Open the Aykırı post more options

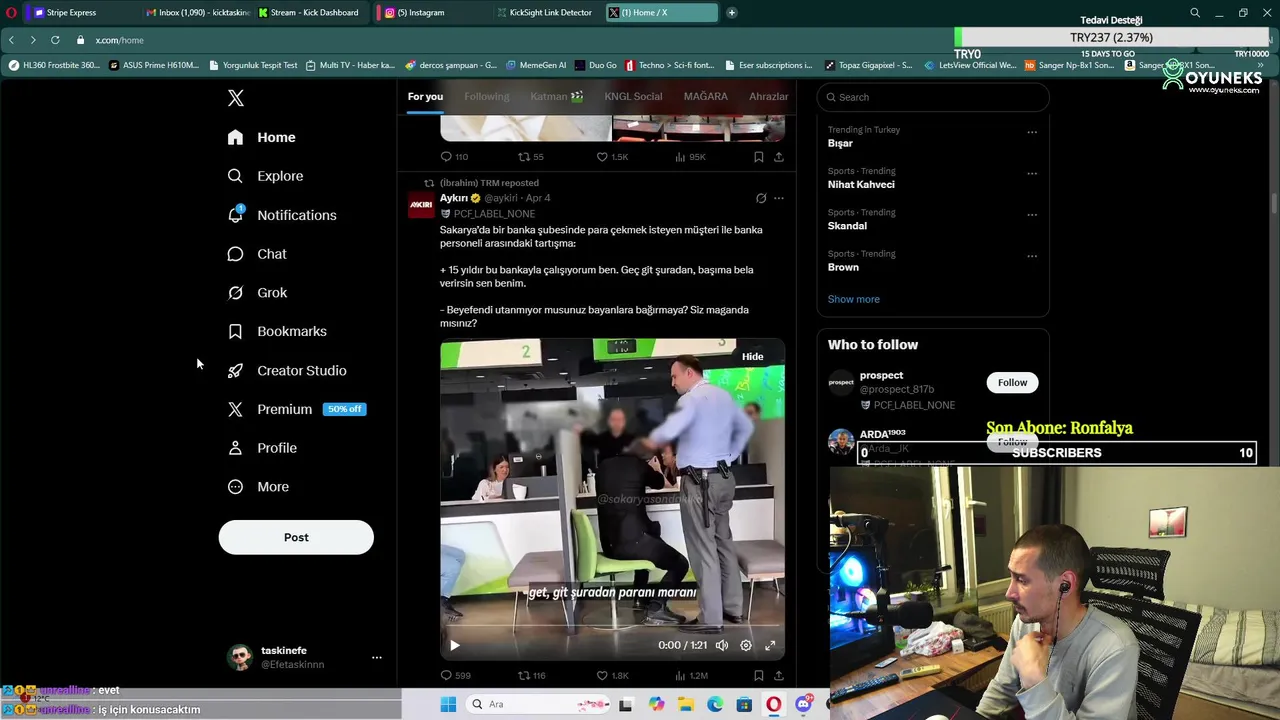779,198
